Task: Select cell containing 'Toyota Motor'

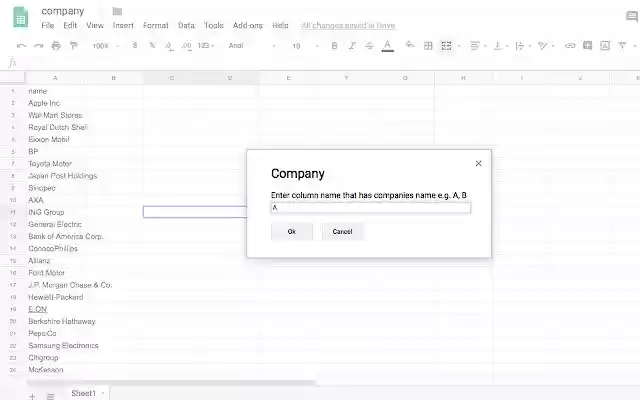Action: point(55,164)
